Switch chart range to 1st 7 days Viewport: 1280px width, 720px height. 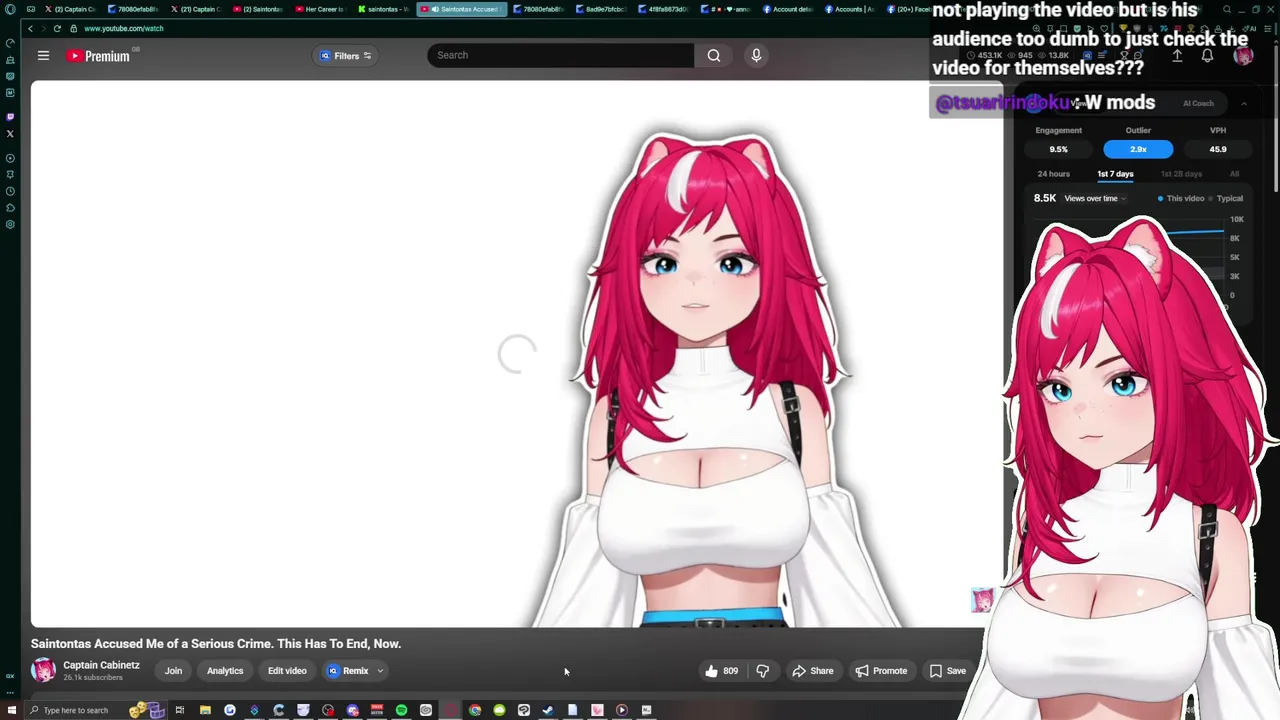(1115, 174)
